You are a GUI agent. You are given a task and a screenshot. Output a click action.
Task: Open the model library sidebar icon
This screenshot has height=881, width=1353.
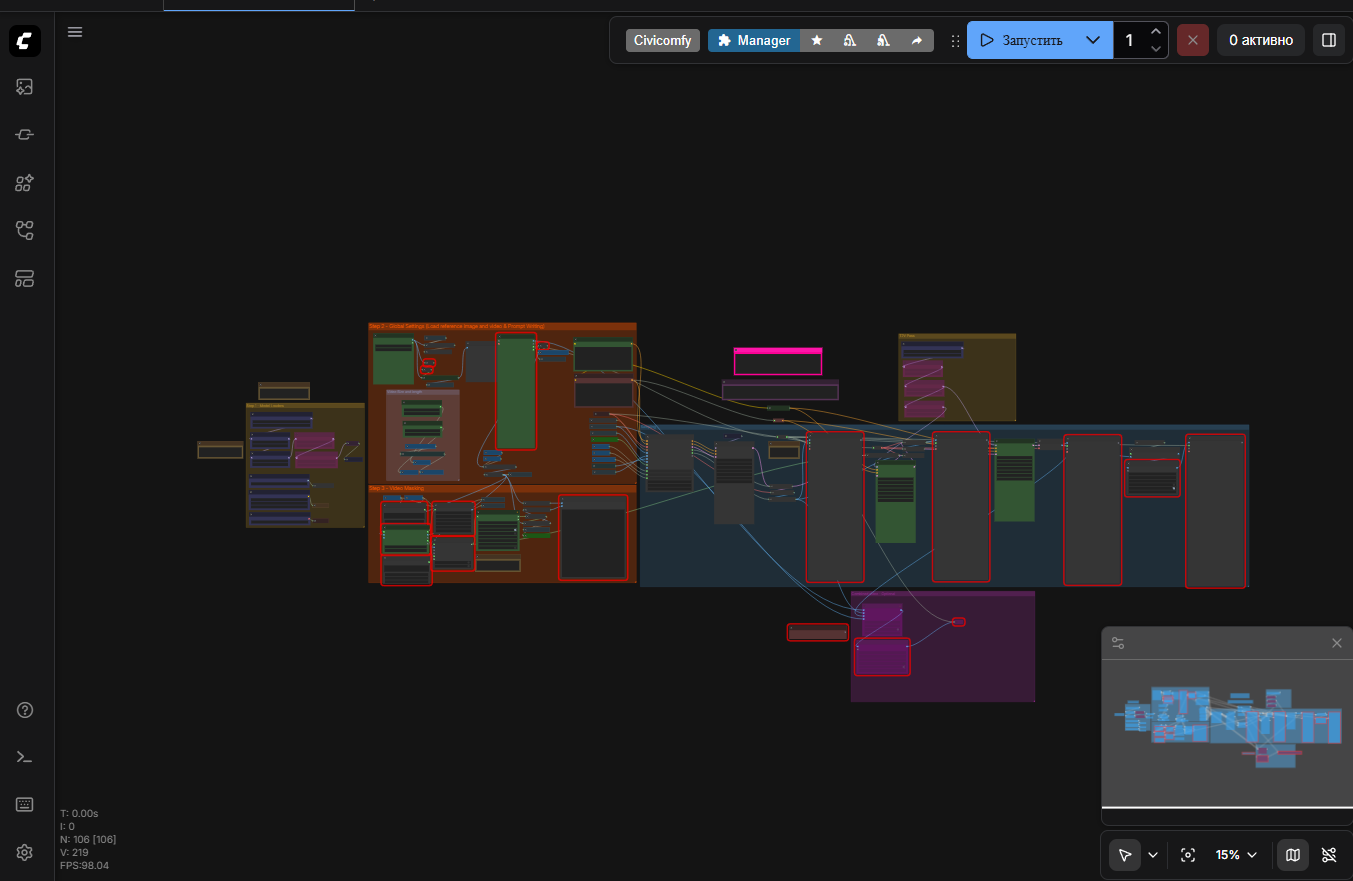pyautogui.click(x=25, y=183)
